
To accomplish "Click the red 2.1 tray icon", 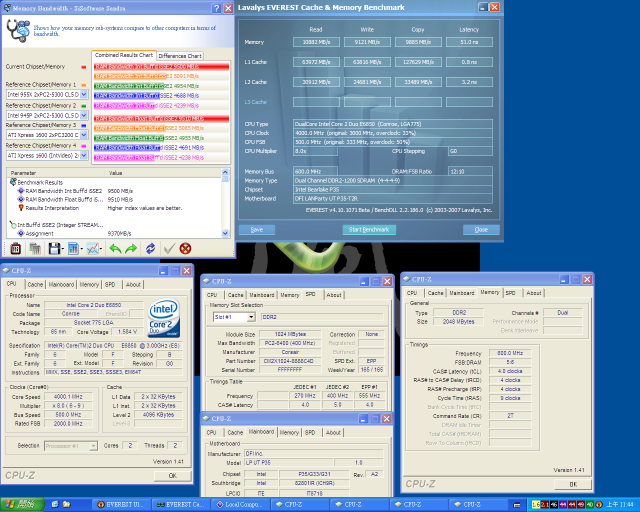I will pyautogui.click(x=545, y=505).
